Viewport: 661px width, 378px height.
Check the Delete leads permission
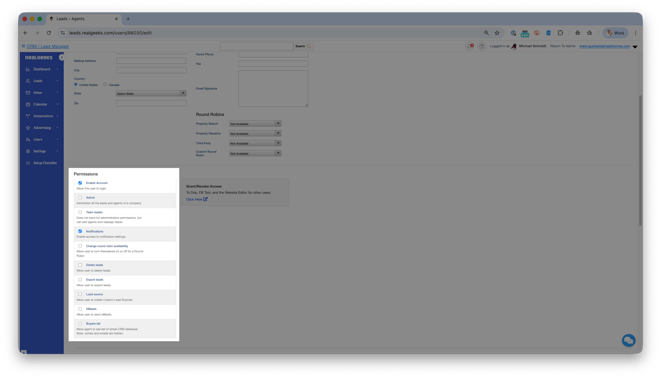coord(80,265)
